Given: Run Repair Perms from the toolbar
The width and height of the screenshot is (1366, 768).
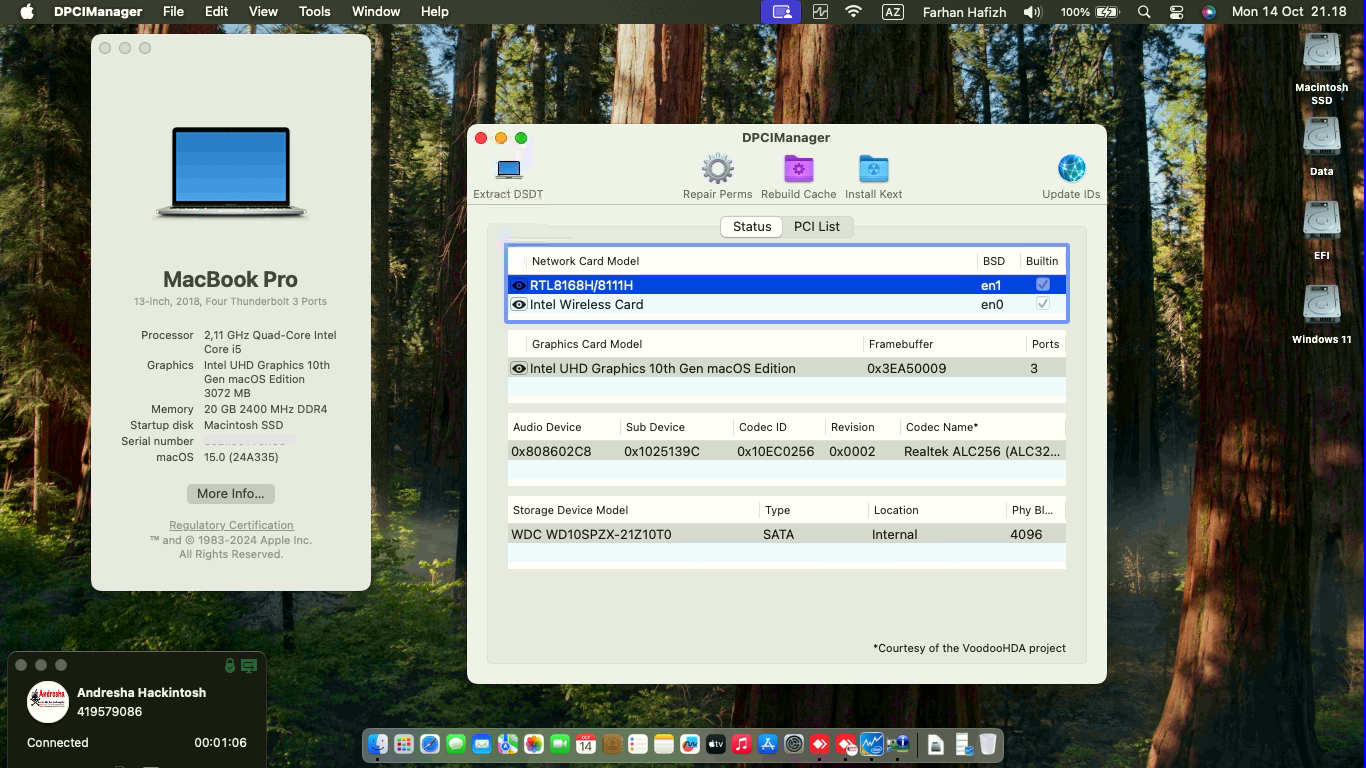Looking at the screenshot, I should tap(717, 169).
